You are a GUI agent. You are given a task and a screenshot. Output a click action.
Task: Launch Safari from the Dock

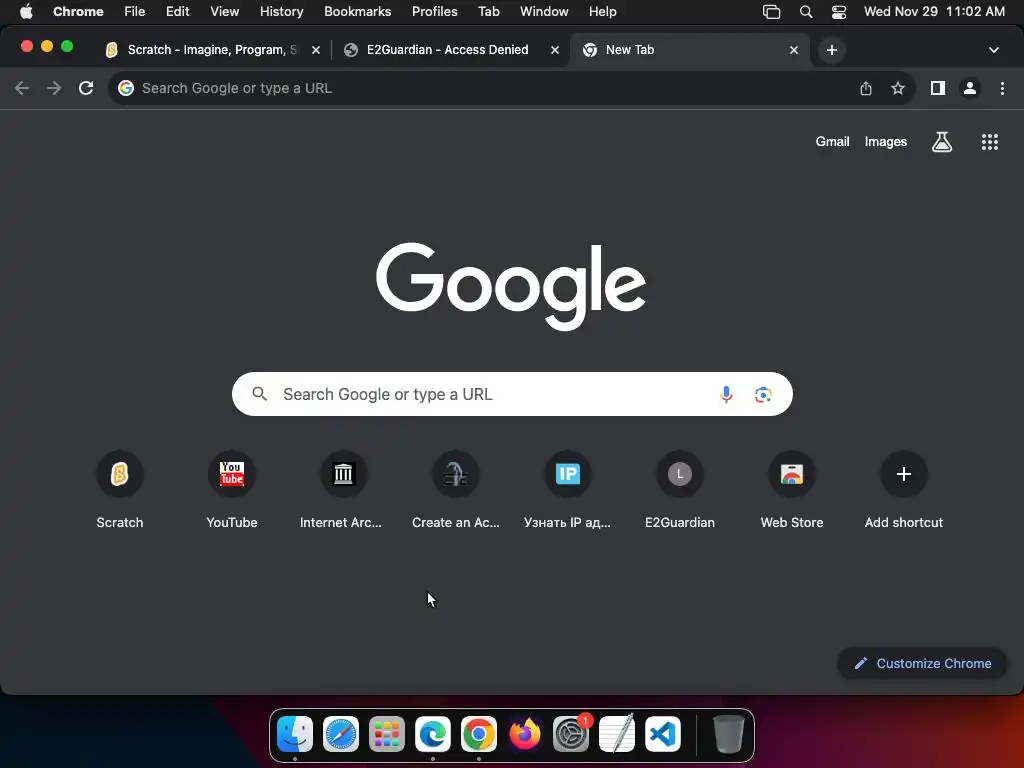tap(341, 734)
